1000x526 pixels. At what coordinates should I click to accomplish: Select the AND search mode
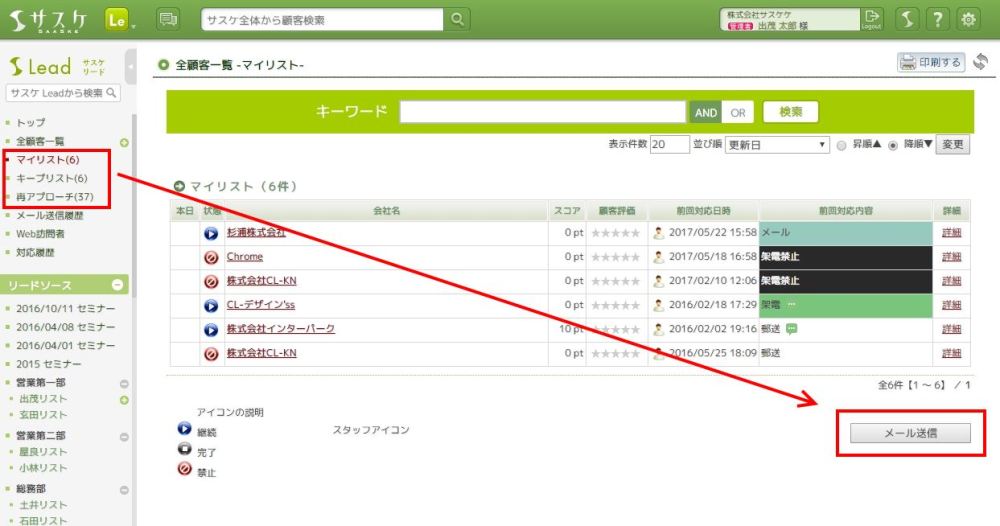click(705, 112)
